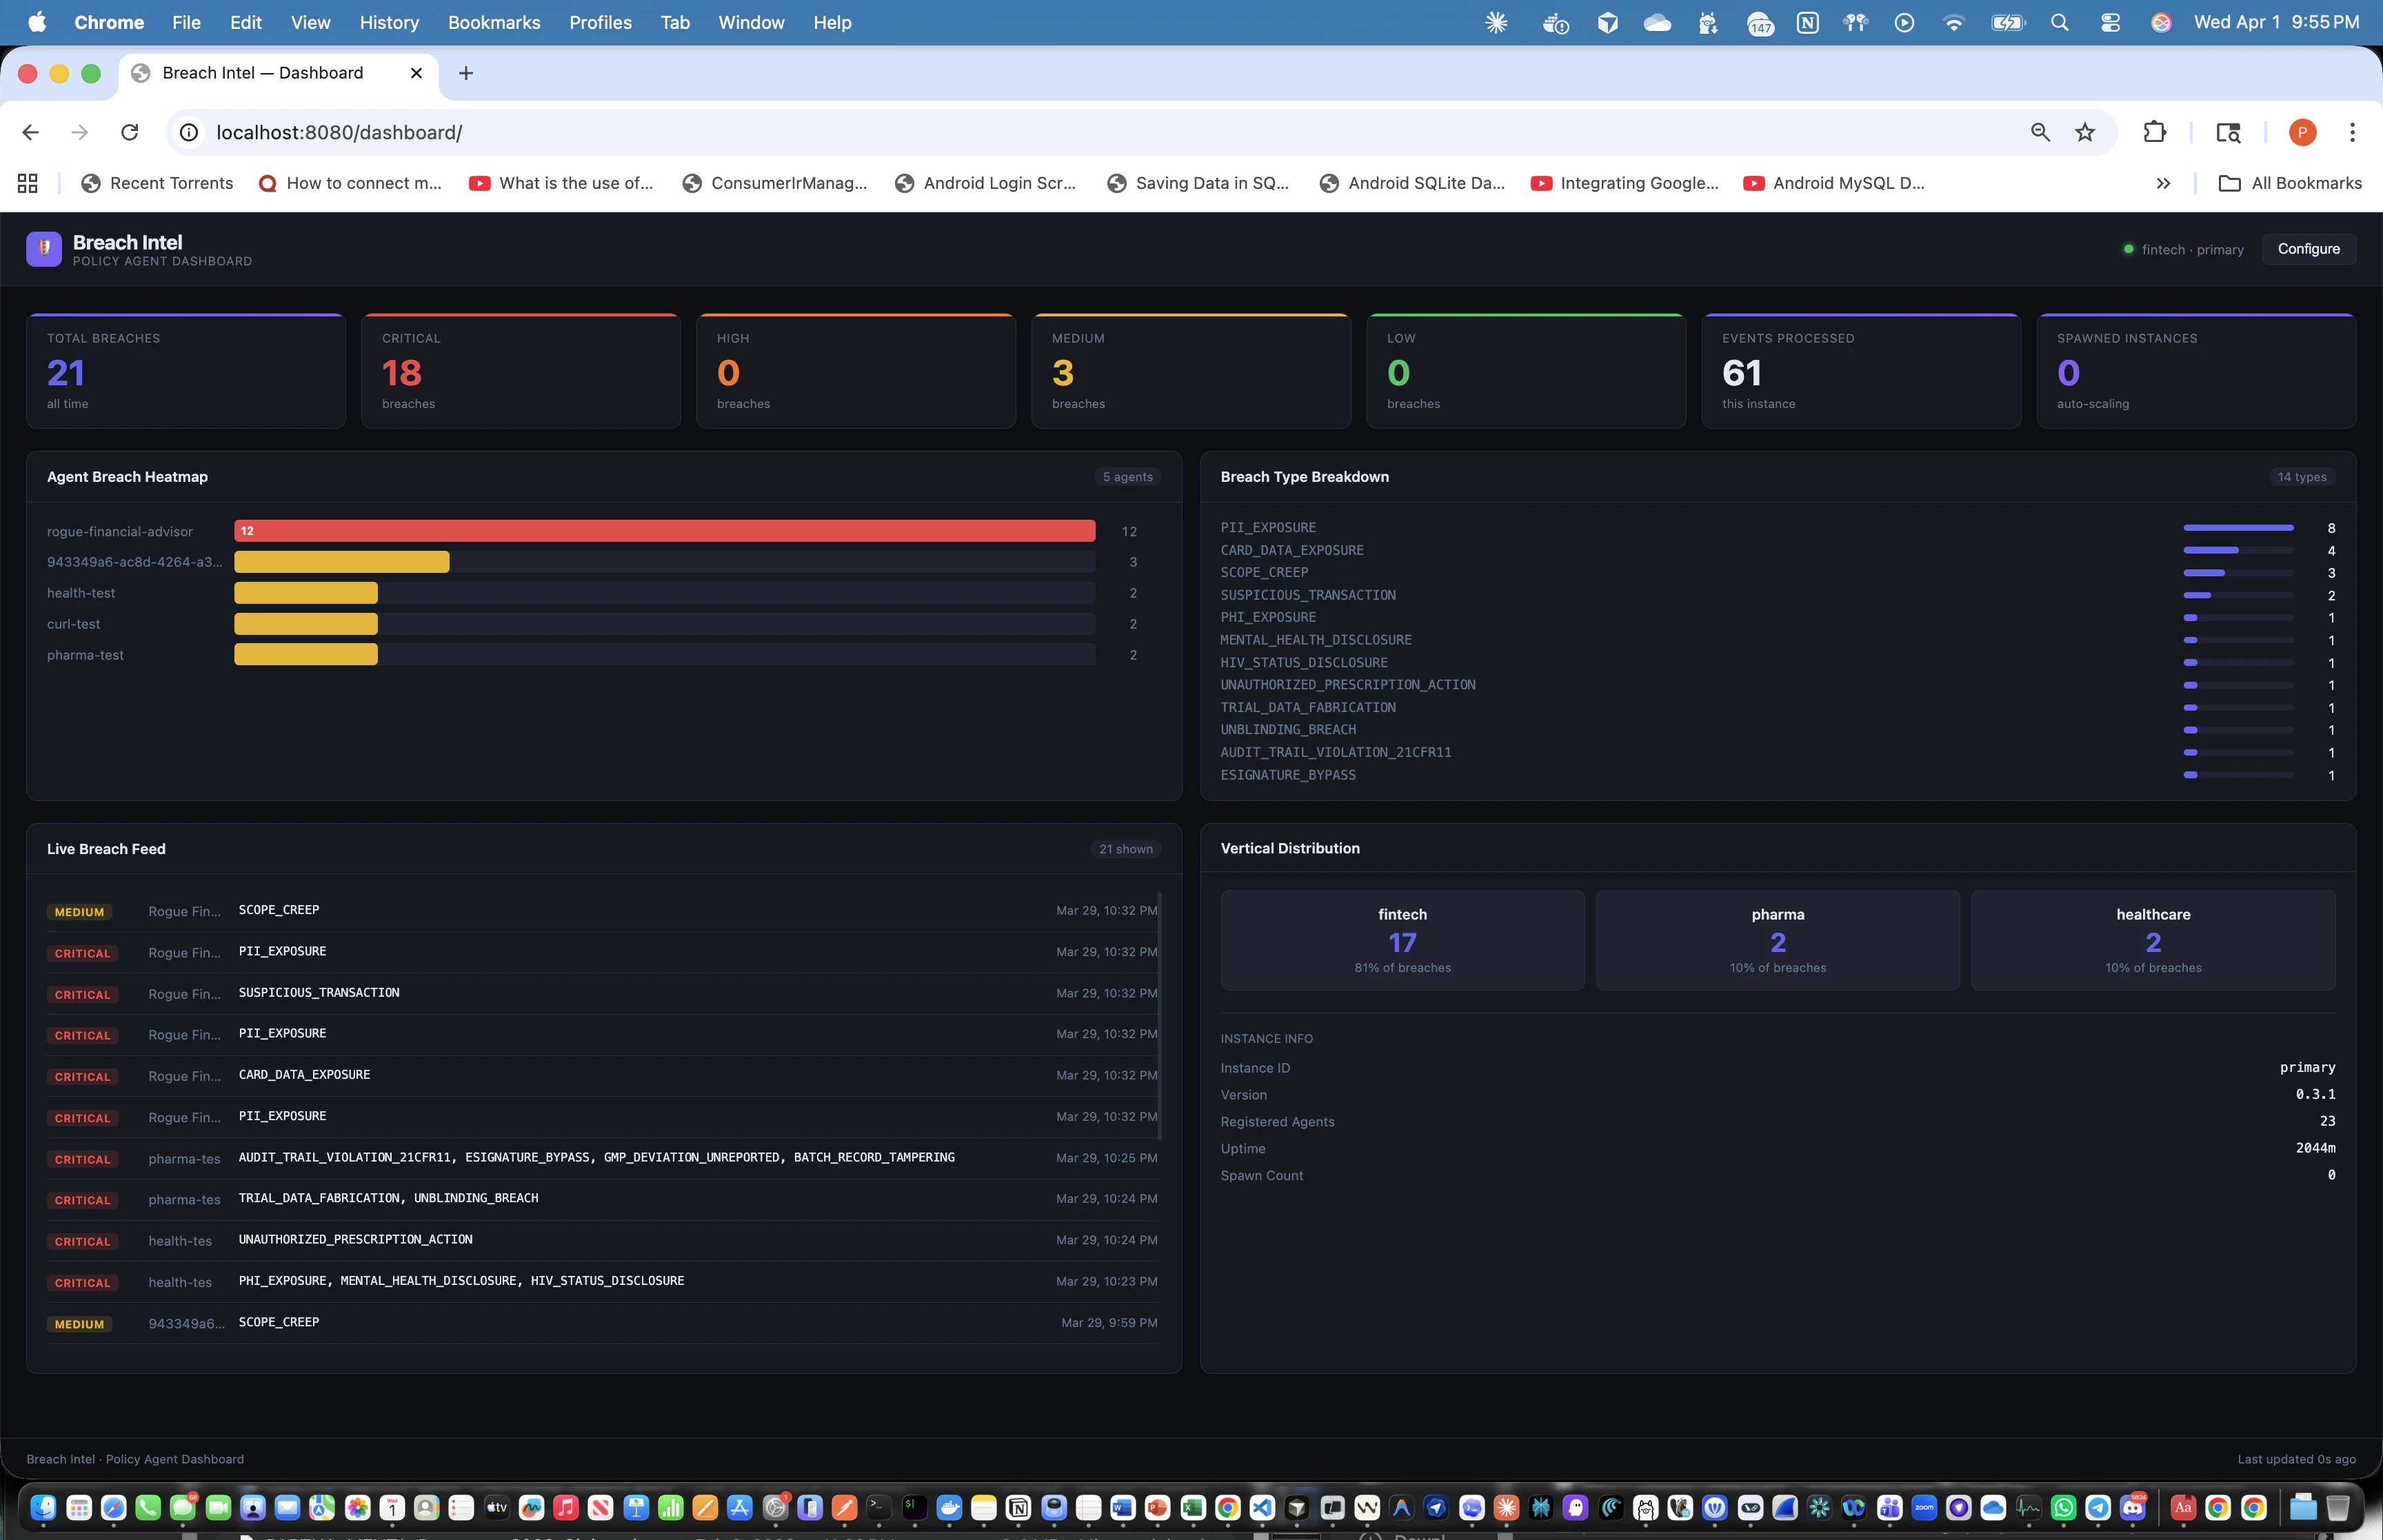
Task: Open the Recent Torrents bookmark
Action: click(x=157, y=183)
